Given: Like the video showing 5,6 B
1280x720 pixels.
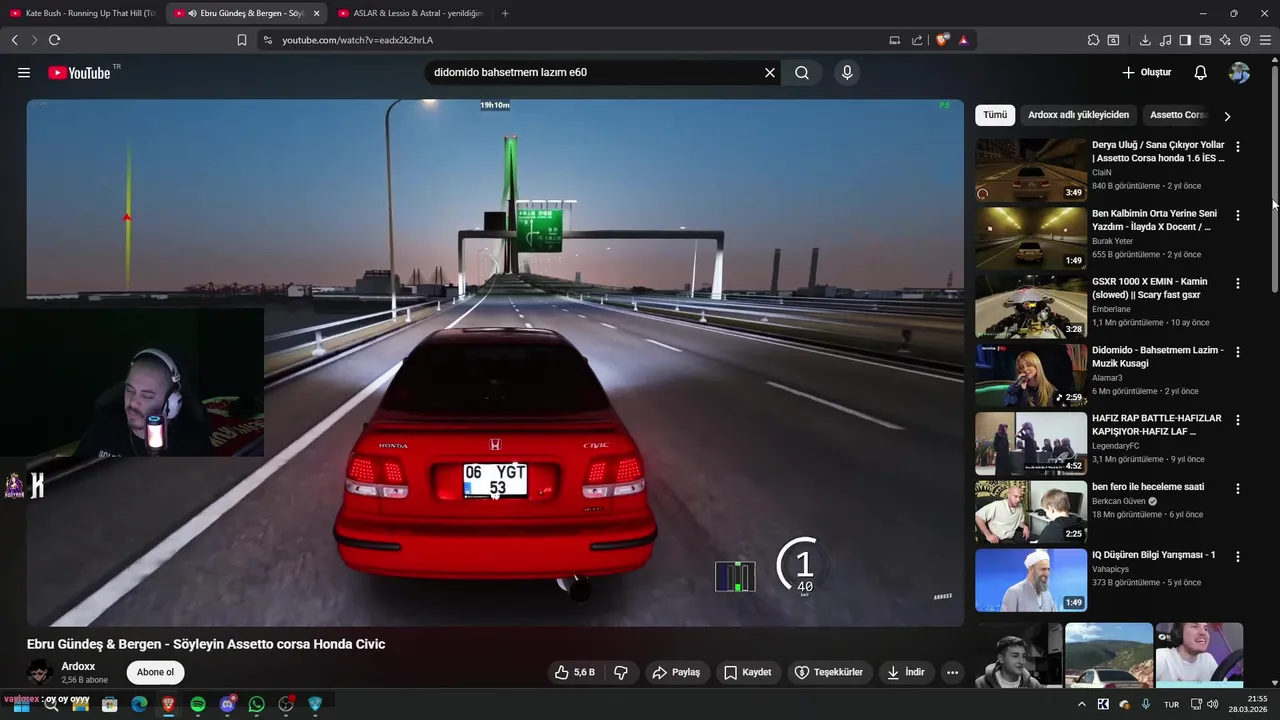Looking at the screenshot, I should point(575,672).
